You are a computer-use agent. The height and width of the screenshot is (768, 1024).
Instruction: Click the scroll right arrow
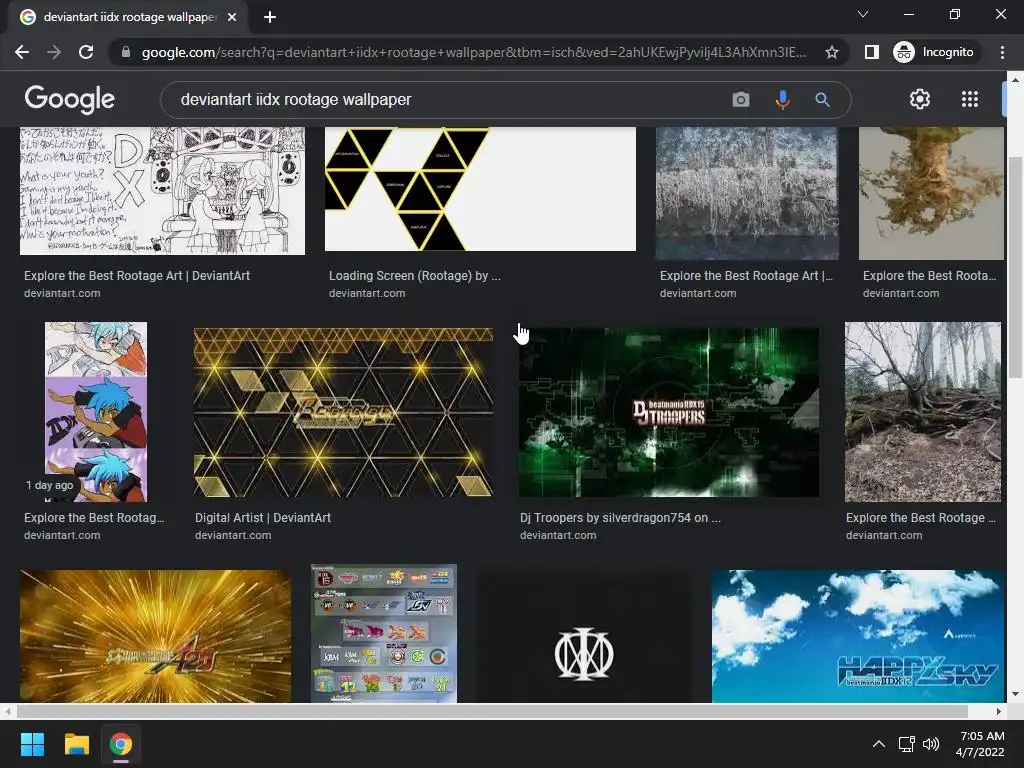(x=999, y=711)
